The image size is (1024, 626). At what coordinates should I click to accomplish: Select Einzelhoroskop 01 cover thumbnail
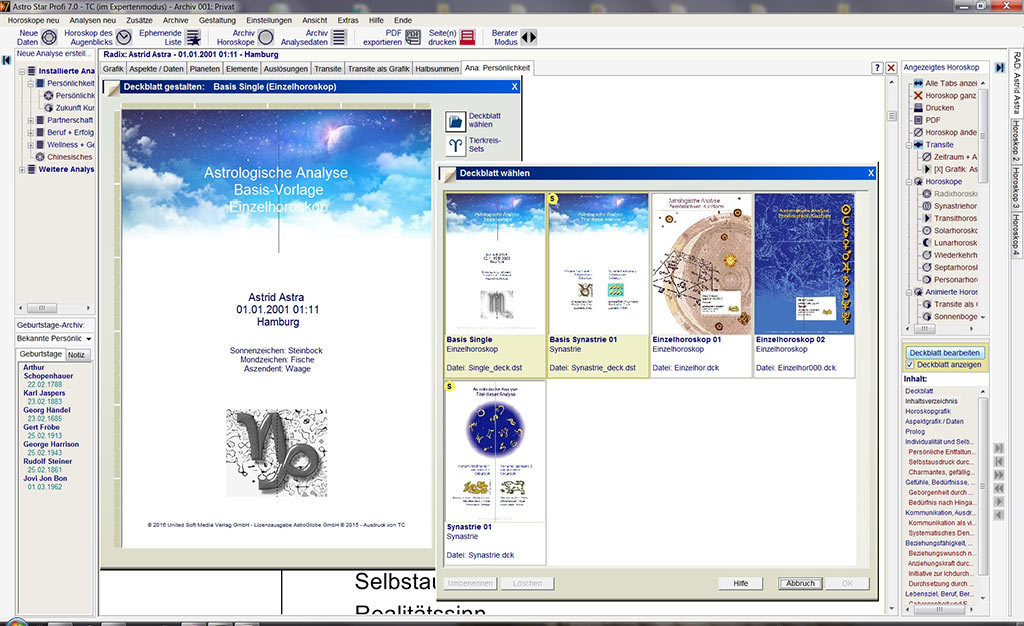coord(701,264)
